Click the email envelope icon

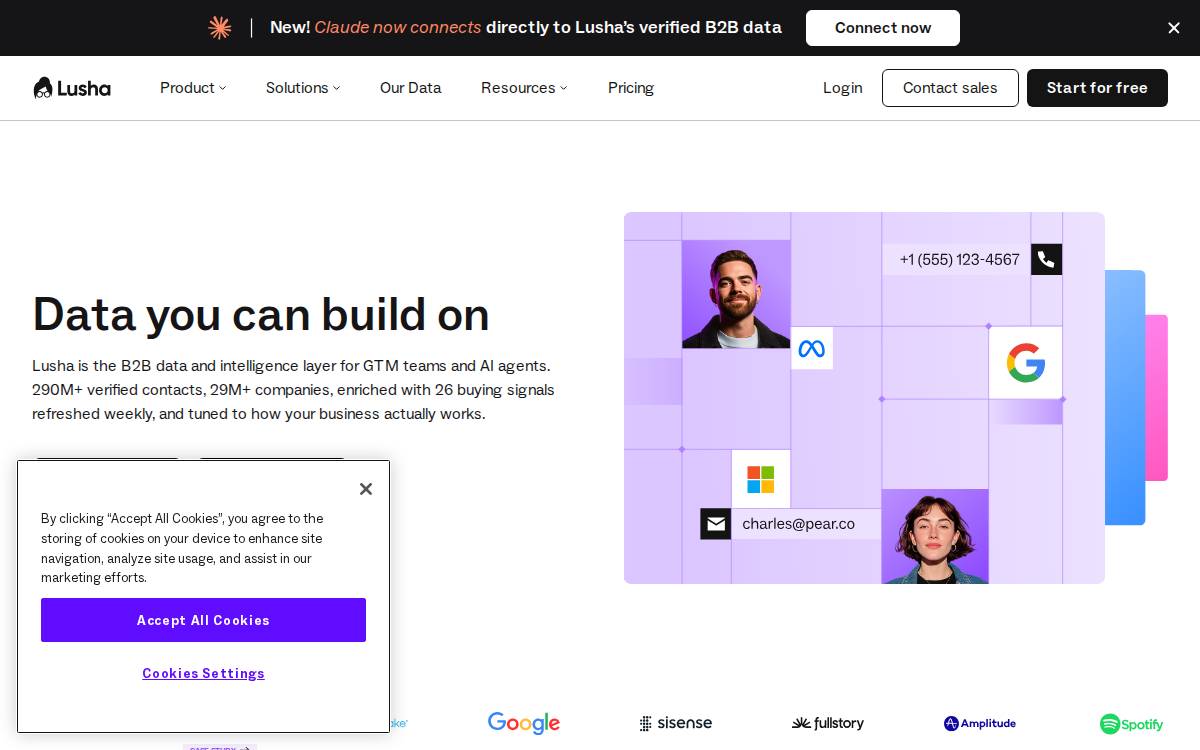pos(715,524)
